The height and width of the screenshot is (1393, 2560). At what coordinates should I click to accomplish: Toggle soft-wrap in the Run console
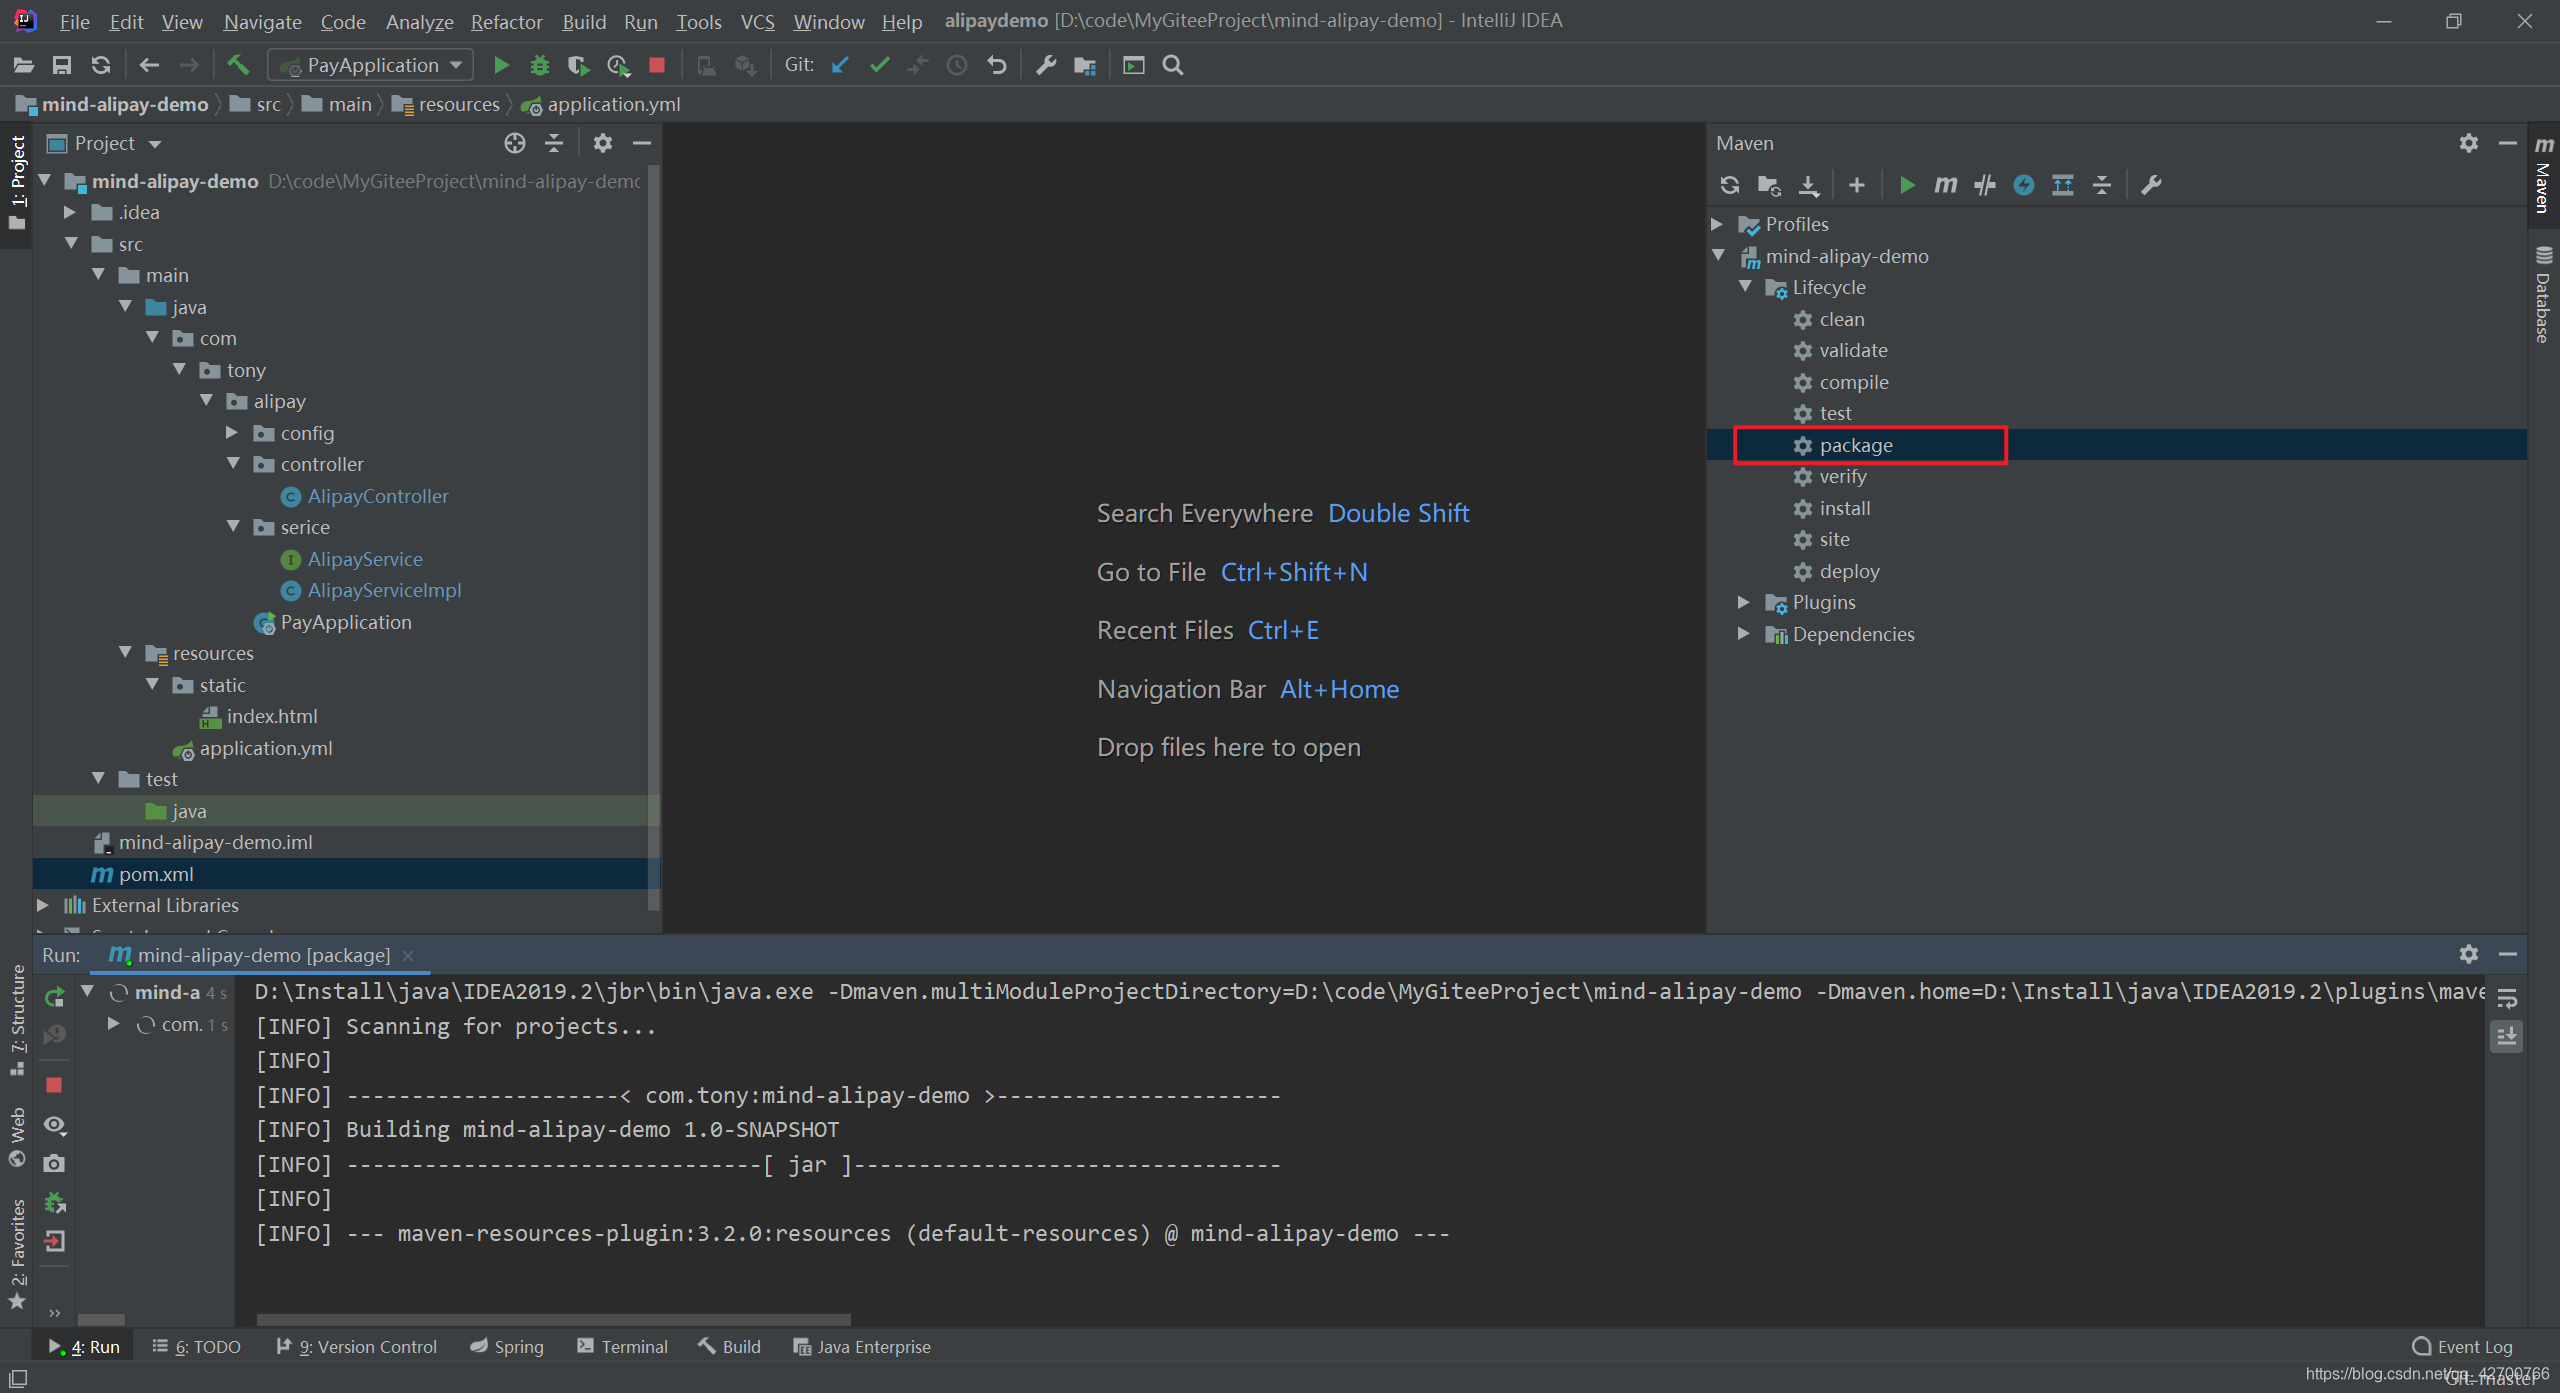coord(2507,998)
